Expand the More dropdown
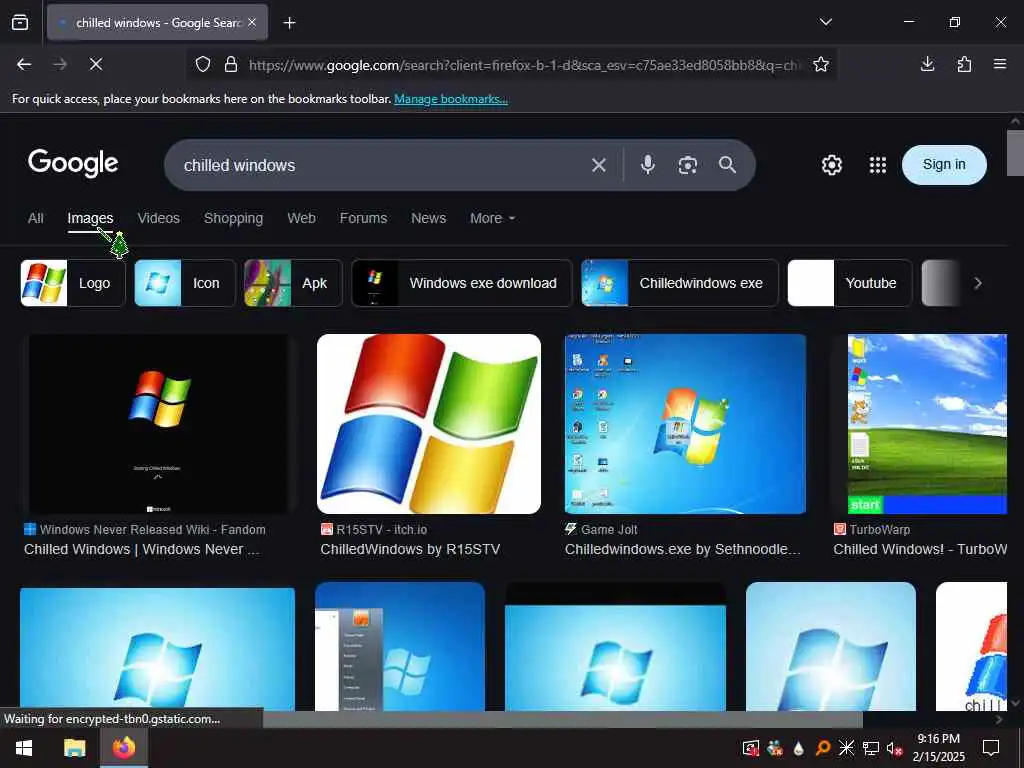This screenshot has width=1024, height=768. (x=492, y=218)
